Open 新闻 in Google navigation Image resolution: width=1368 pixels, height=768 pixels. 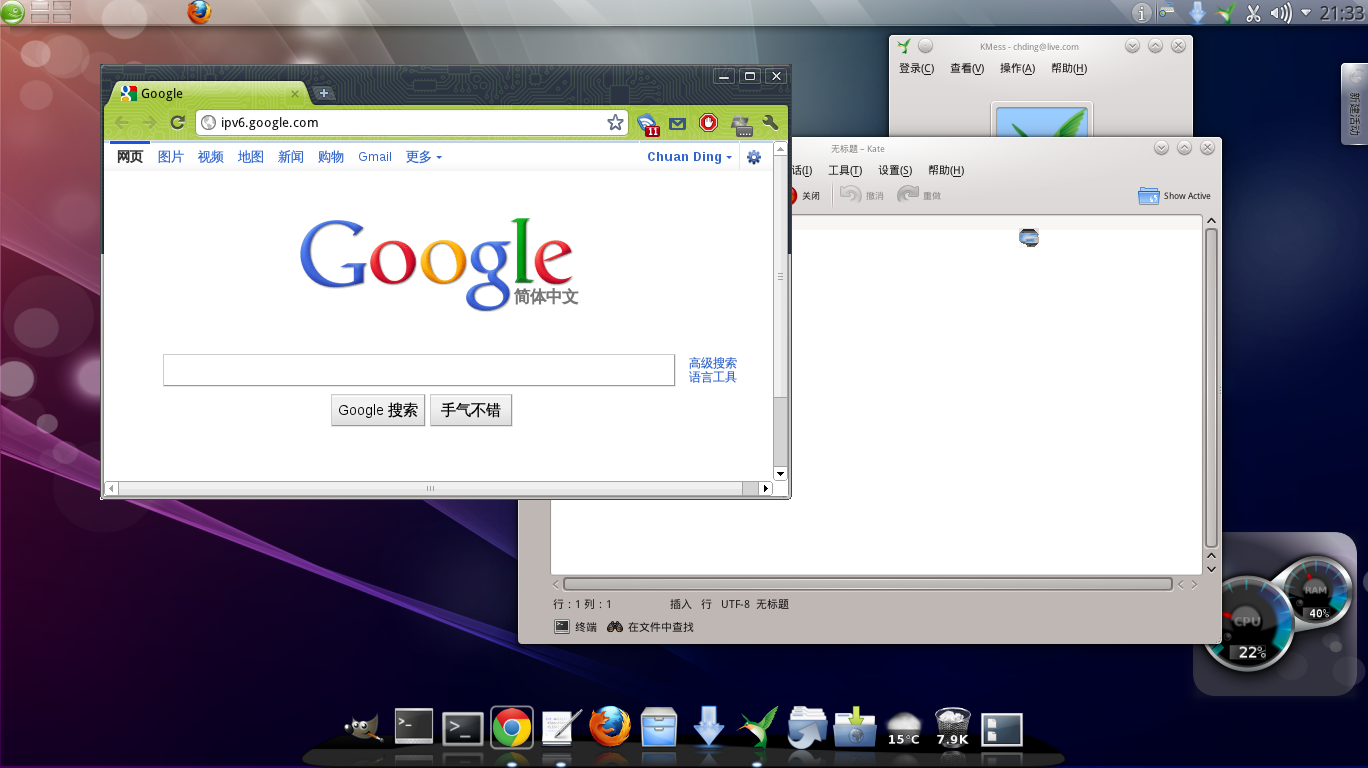(x=291, y=157)
